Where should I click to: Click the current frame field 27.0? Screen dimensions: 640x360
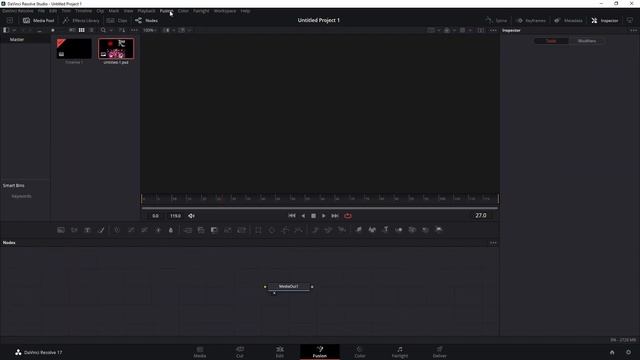pos(481,216)
